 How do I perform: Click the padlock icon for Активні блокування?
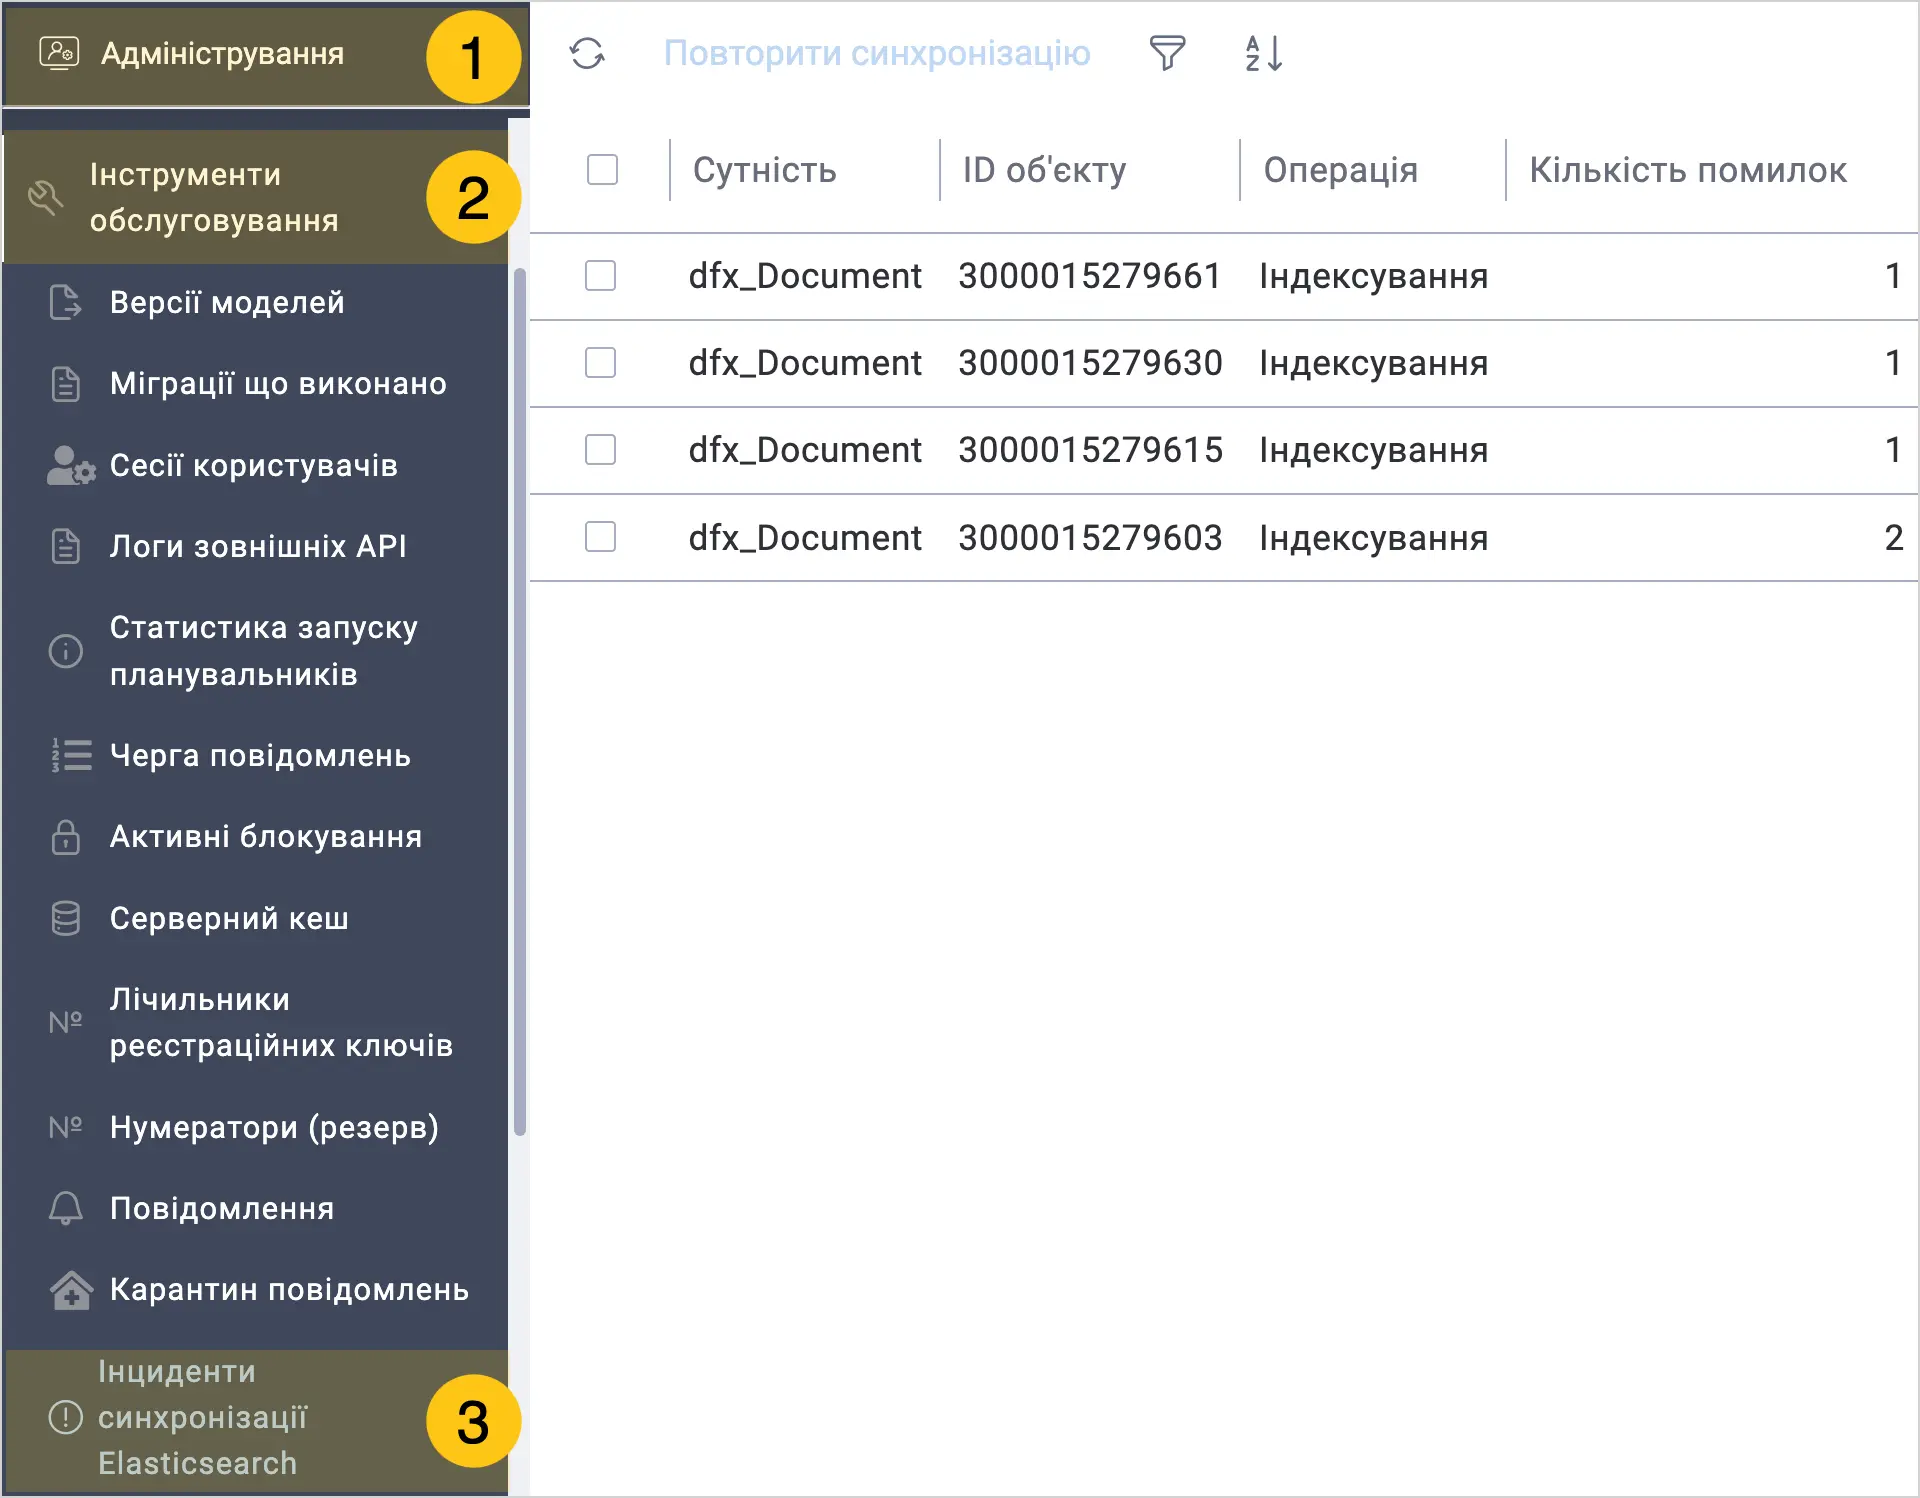[66, 836]
